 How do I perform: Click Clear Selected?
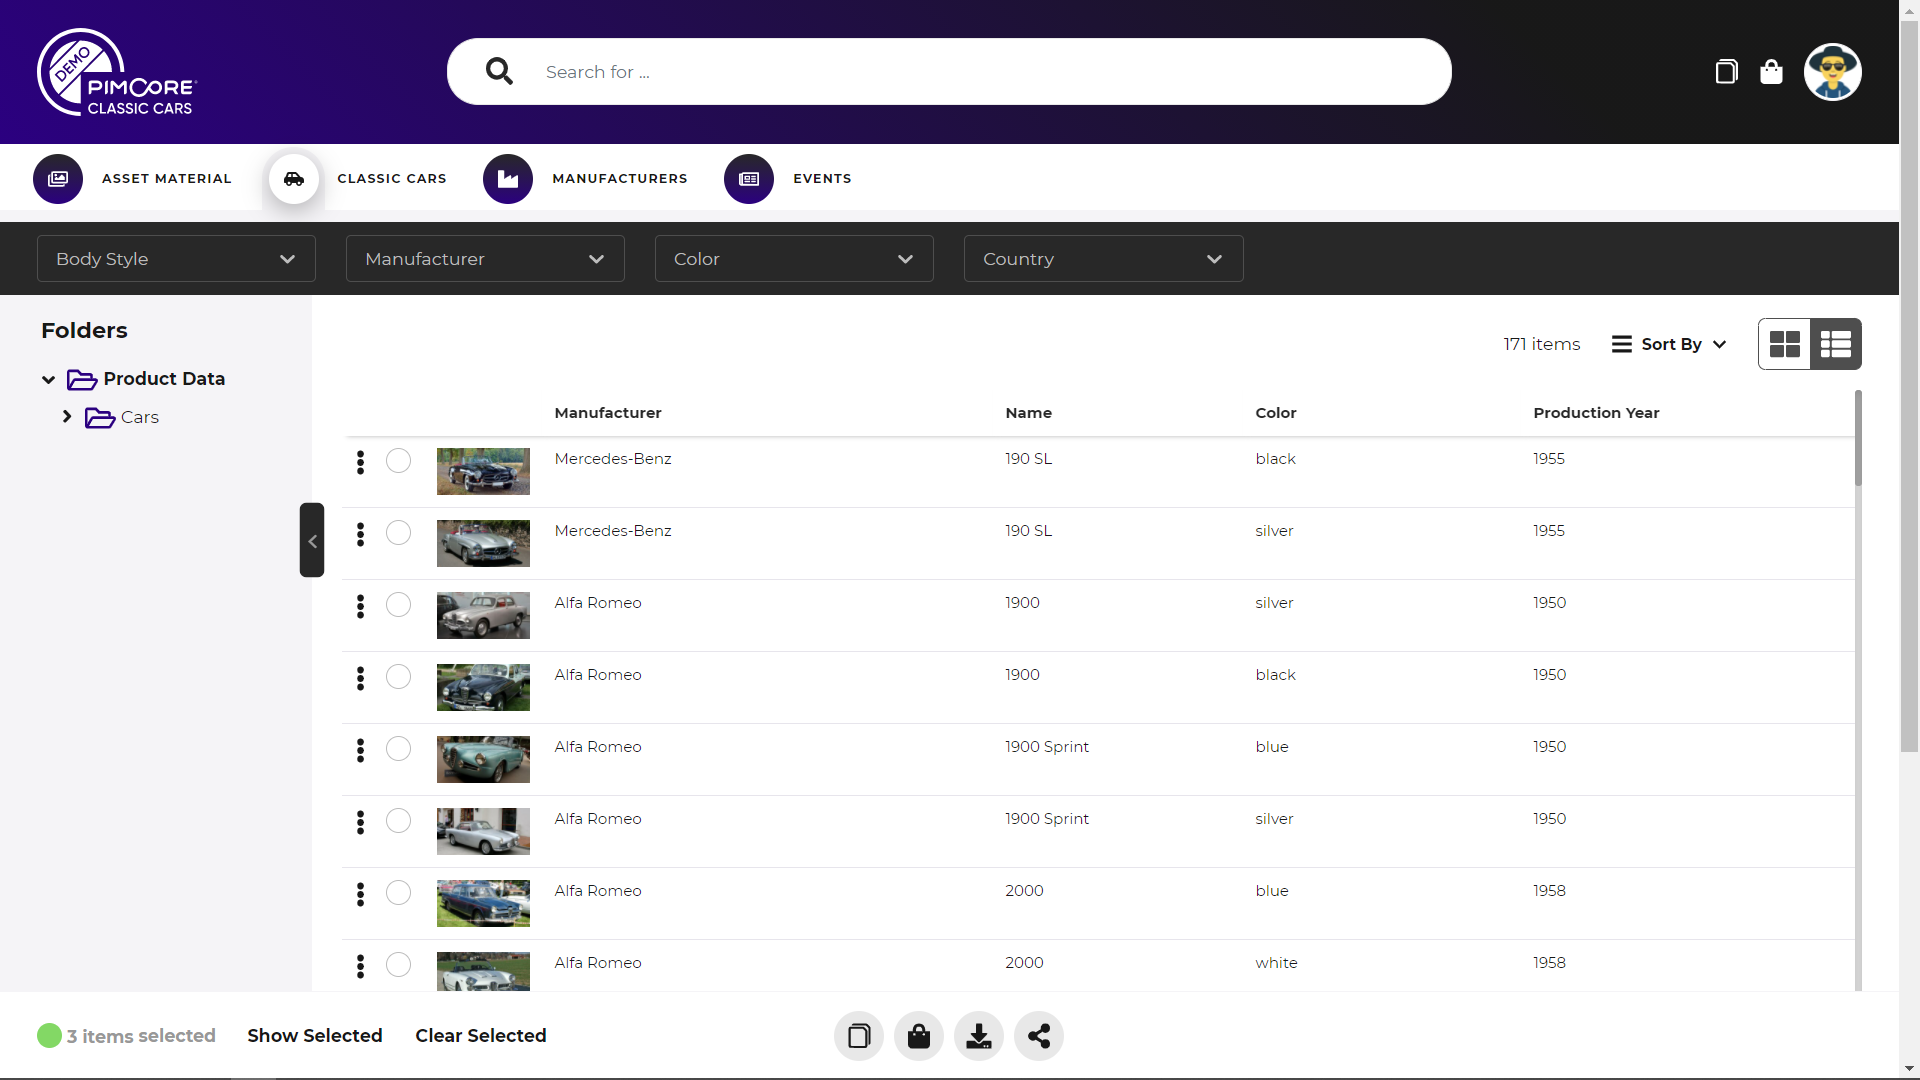coord(481,1036)
